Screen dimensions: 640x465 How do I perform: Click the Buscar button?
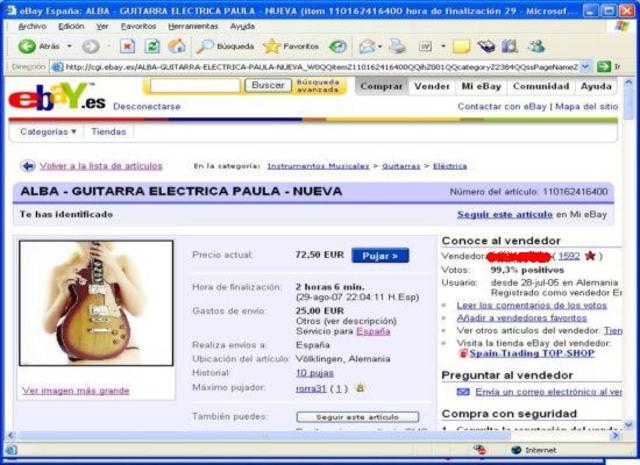tap(268, 85)
